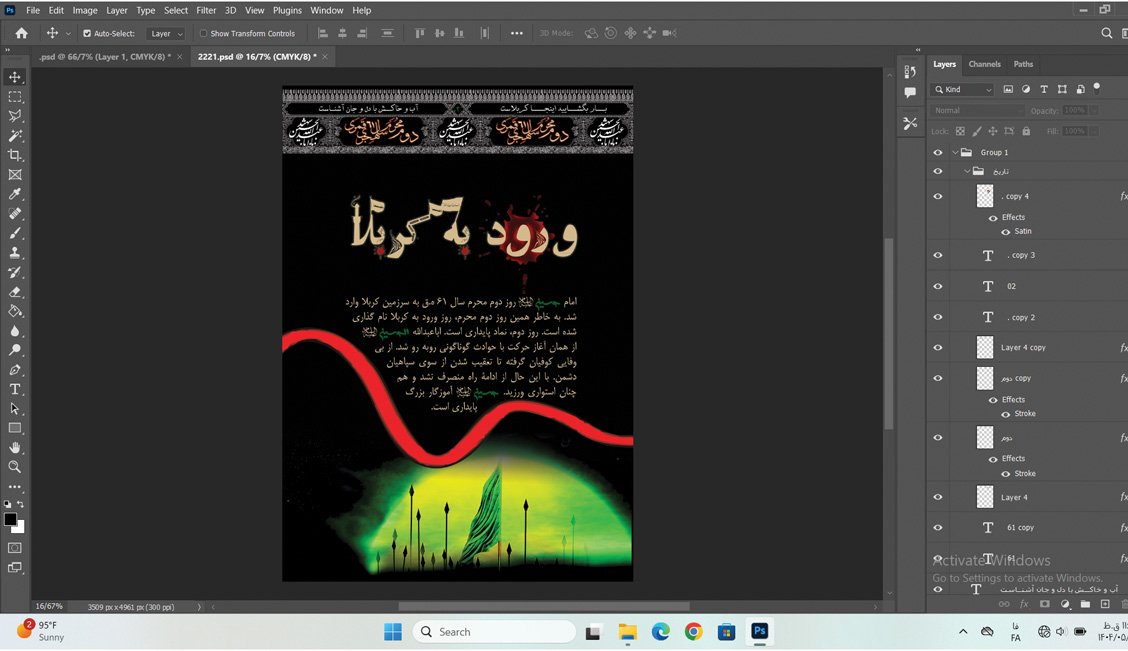Hide the 61 copy text layer
This screenshot has height=651, width=1128.
(x=937, y=527)
